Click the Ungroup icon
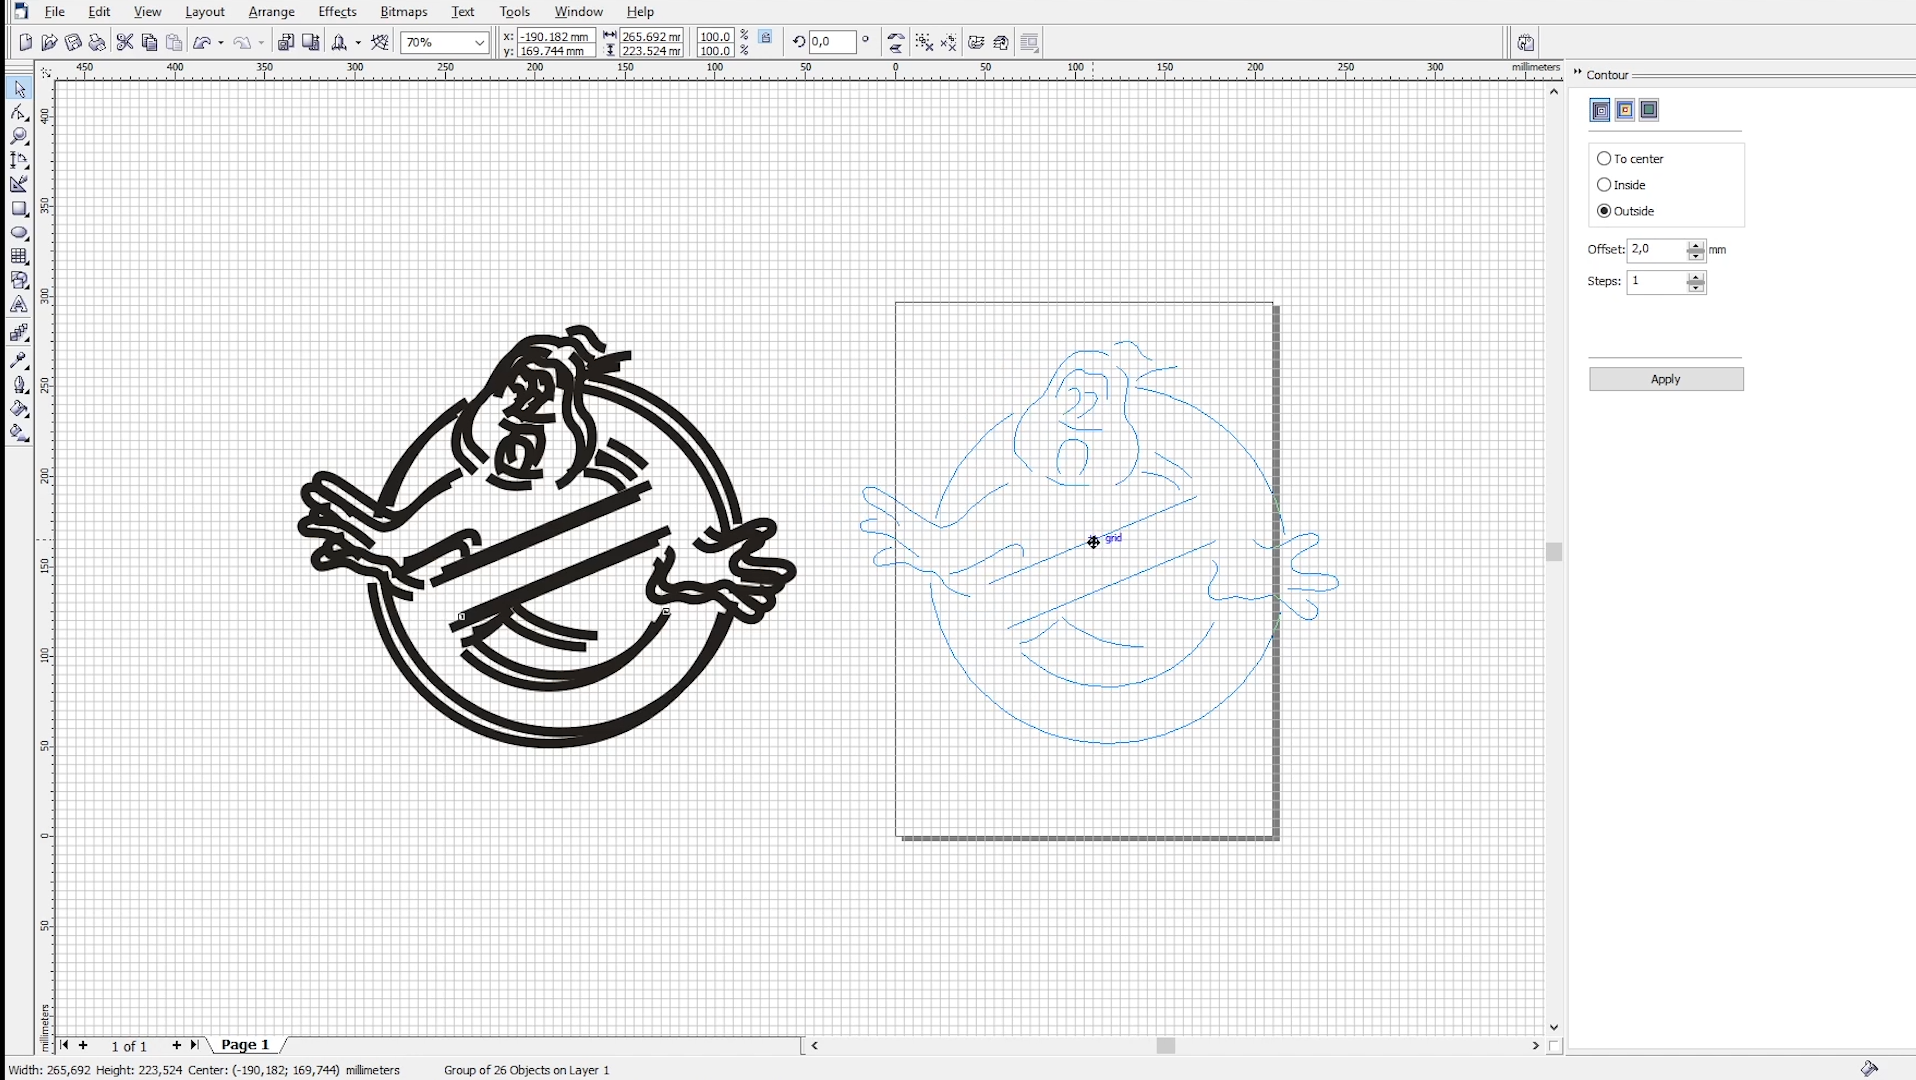This screenshot has width=1916, height=1080. pyautogui.click(x=924, y=42)
